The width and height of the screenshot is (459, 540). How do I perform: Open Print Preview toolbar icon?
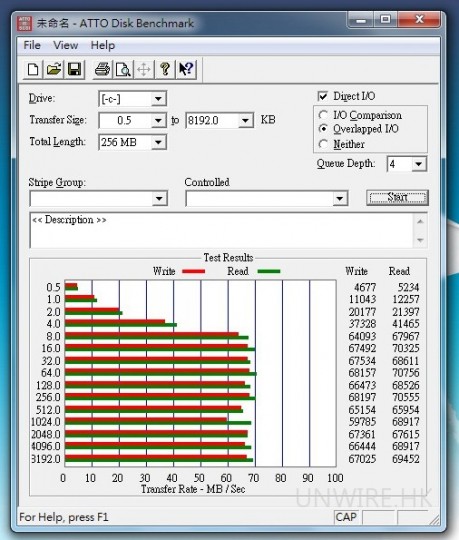[123, 70]
